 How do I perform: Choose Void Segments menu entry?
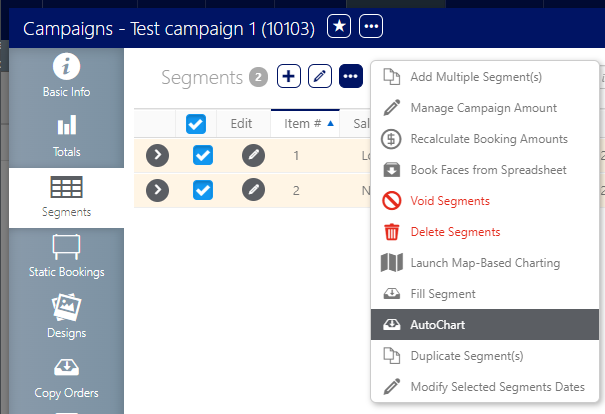point(450,201)
